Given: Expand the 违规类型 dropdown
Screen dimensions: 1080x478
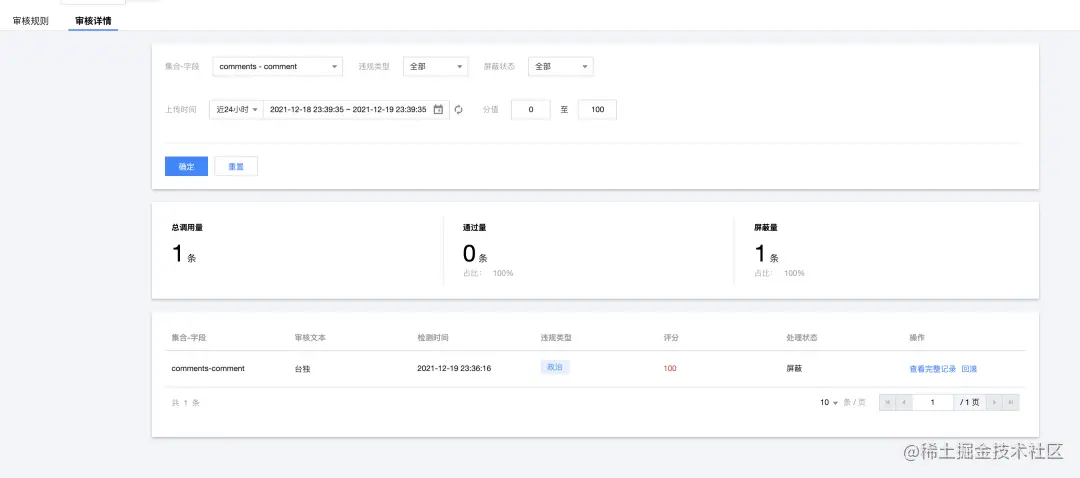Looking at the screenshot, I should (435, 67).
